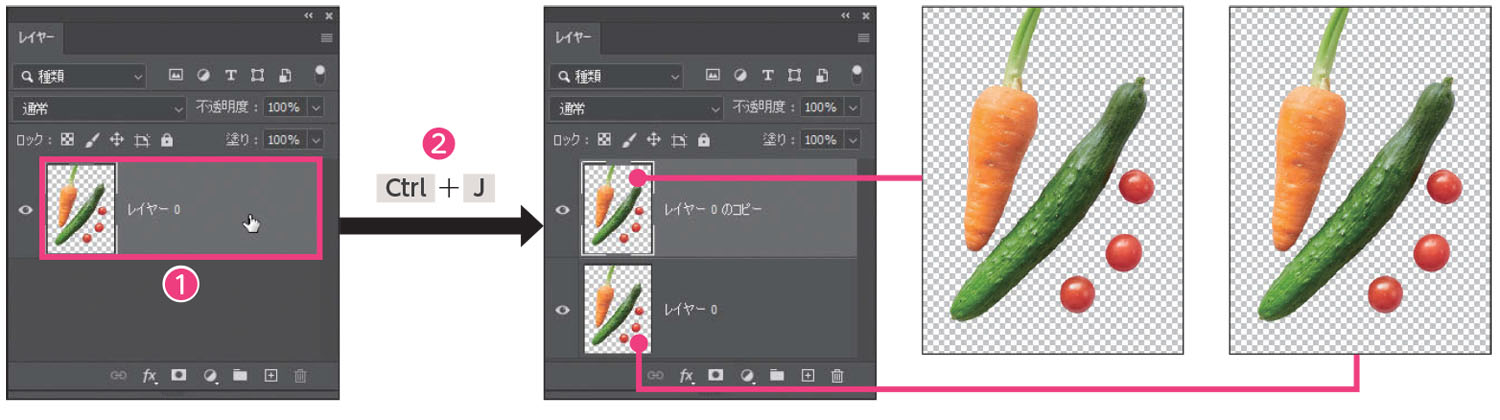Select レイヤー 0 のコピー layer name

click(x=713, y=210)
